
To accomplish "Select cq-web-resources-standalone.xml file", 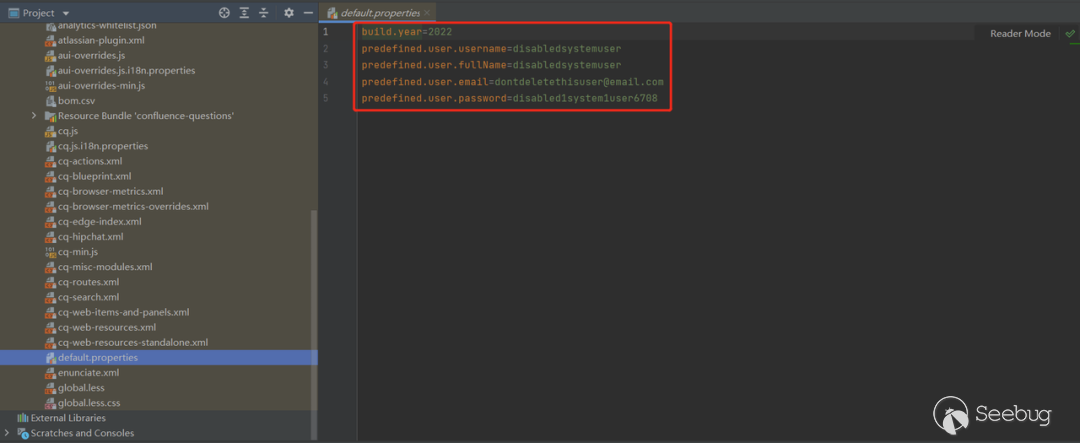I will [x=133, y=342].
